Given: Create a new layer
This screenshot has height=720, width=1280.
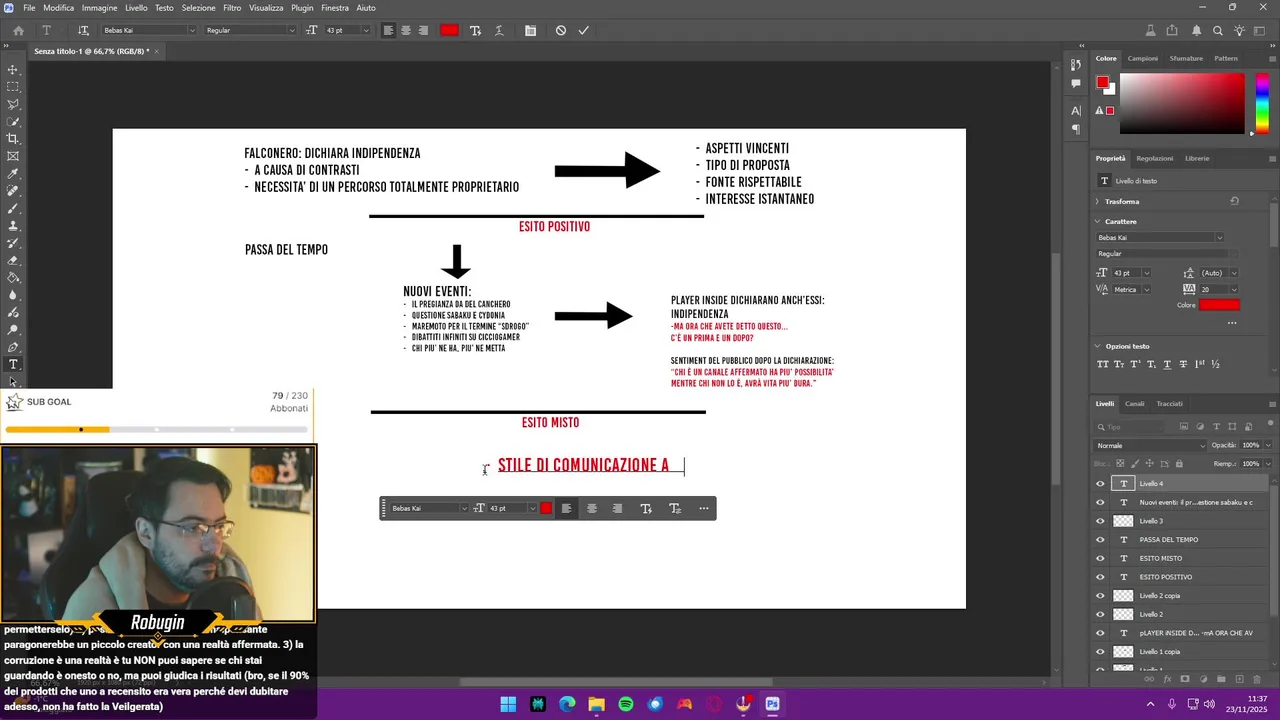Looking at the screenshot, I should pos(1240,679).
